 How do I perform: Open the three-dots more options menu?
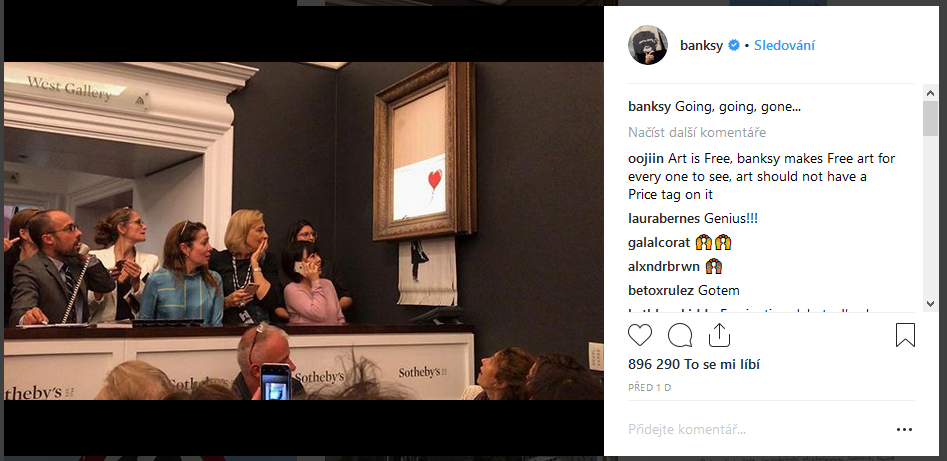[x=904, y=430]
